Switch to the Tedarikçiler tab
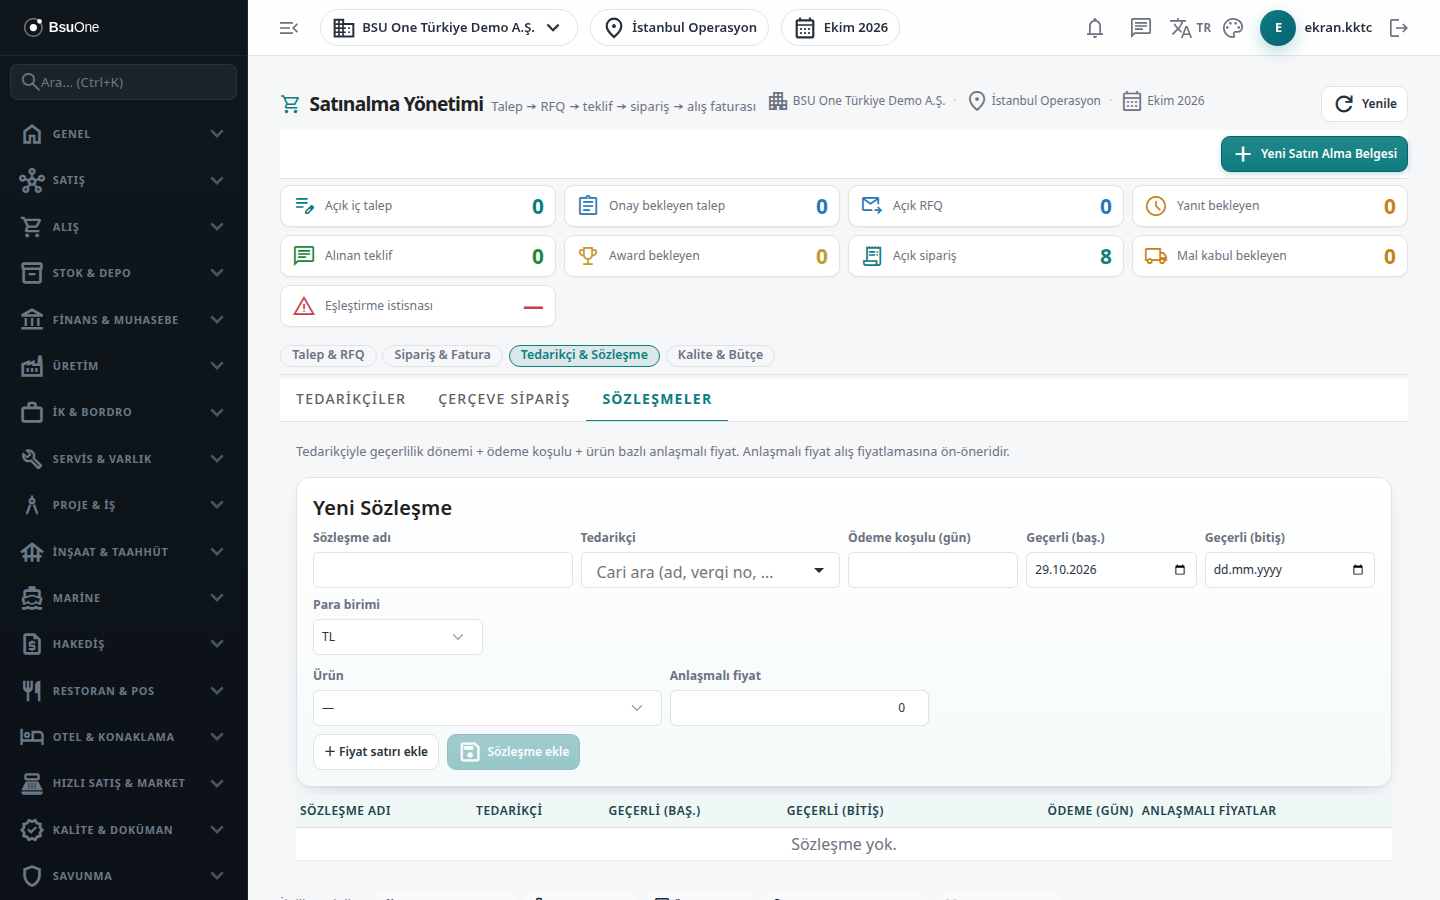Image resolution: width=1440 pixels, height=900 pixels. point(351,399)
